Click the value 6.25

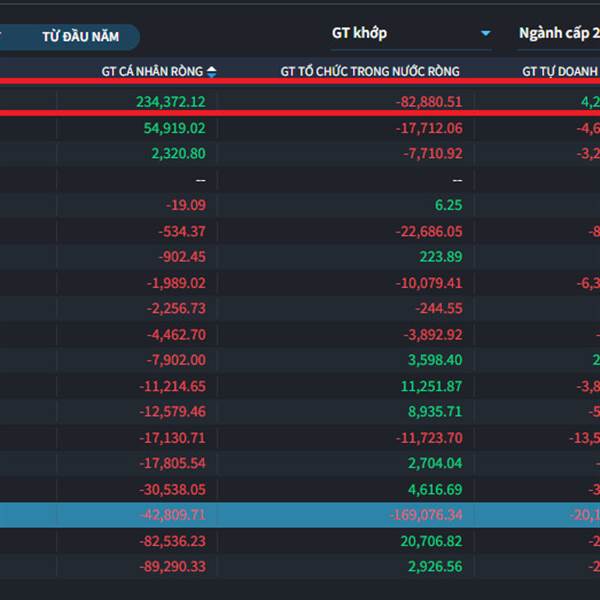(x=449, y=205)
